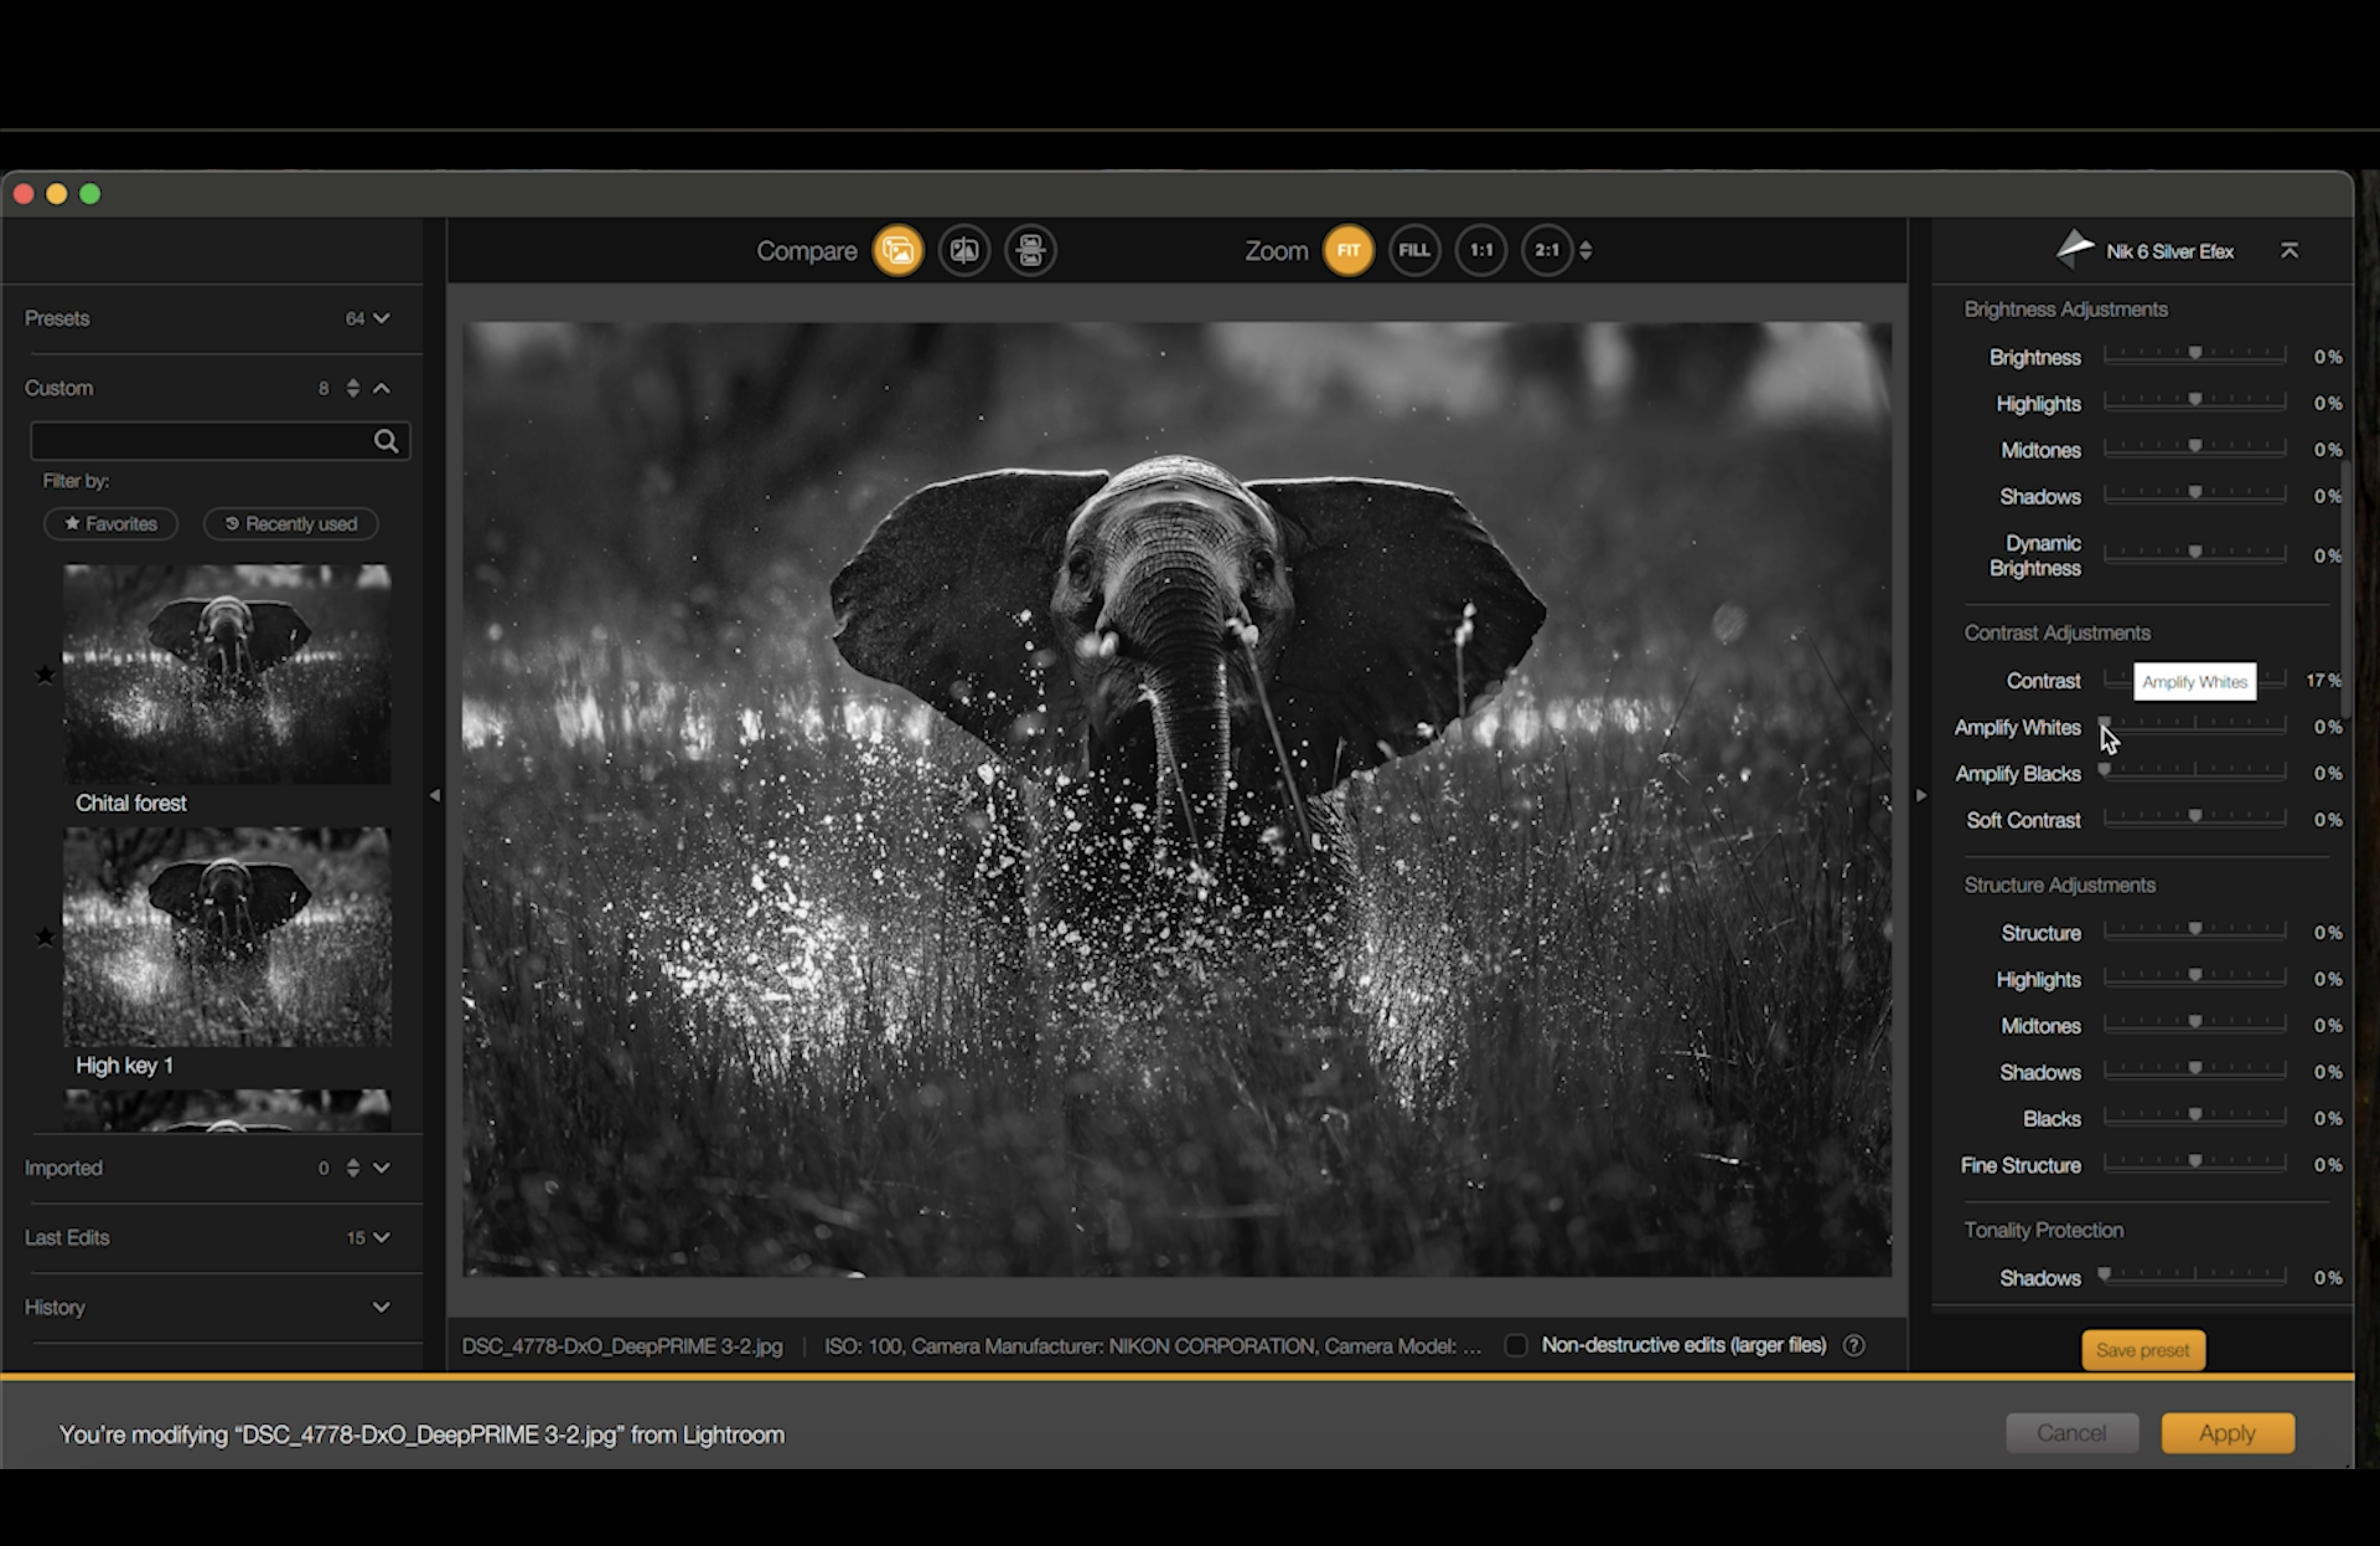The height and width of the screenshot is (1546, 2380).
Task: Set zoom to FILL
Action: point(1414,251)
